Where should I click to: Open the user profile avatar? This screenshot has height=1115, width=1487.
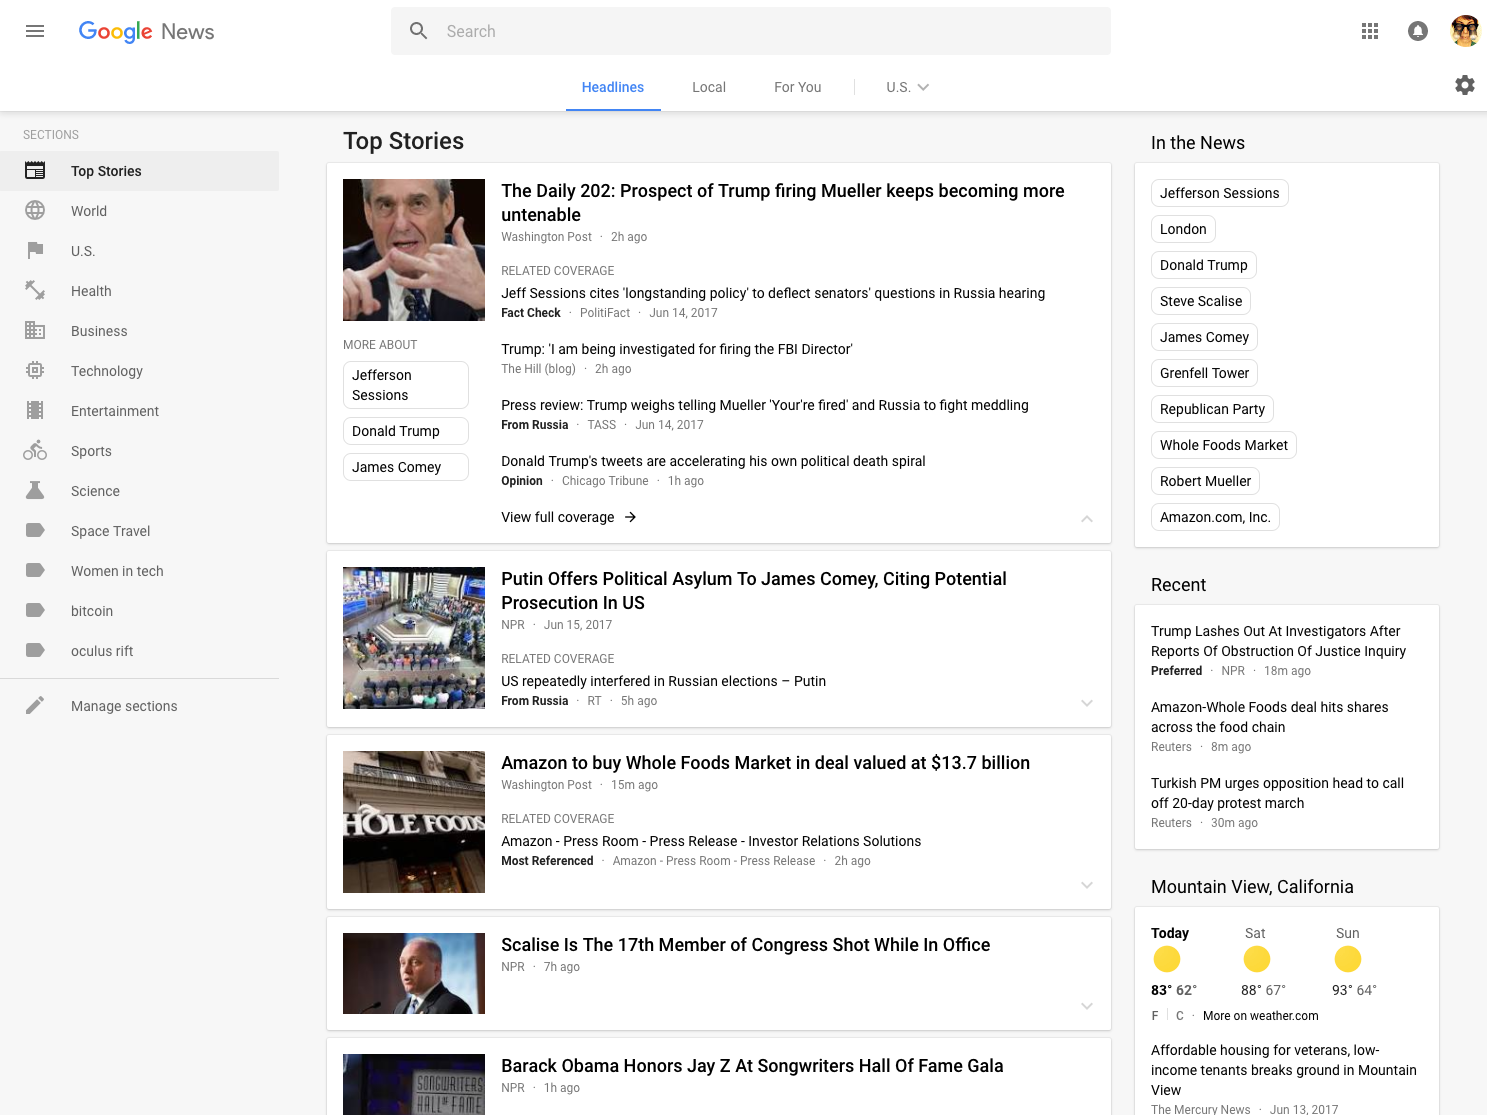coord(1465,31)
